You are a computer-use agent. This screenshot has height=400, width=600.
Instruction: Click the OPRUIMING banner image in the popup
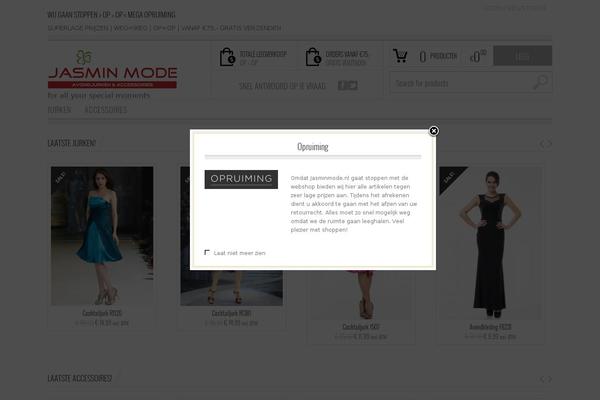(241, 179)
